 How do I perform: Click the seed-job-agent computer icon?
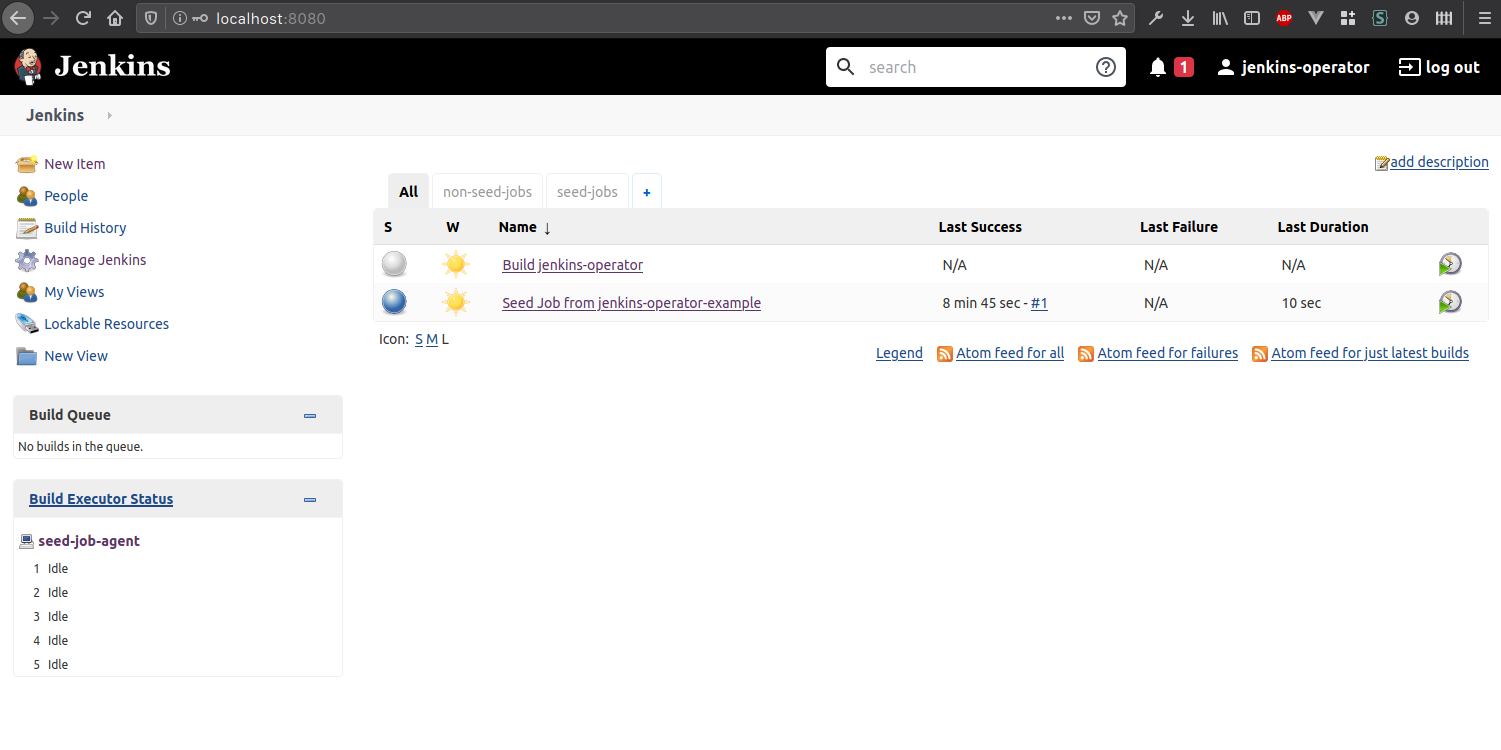(x=25, y=540)
